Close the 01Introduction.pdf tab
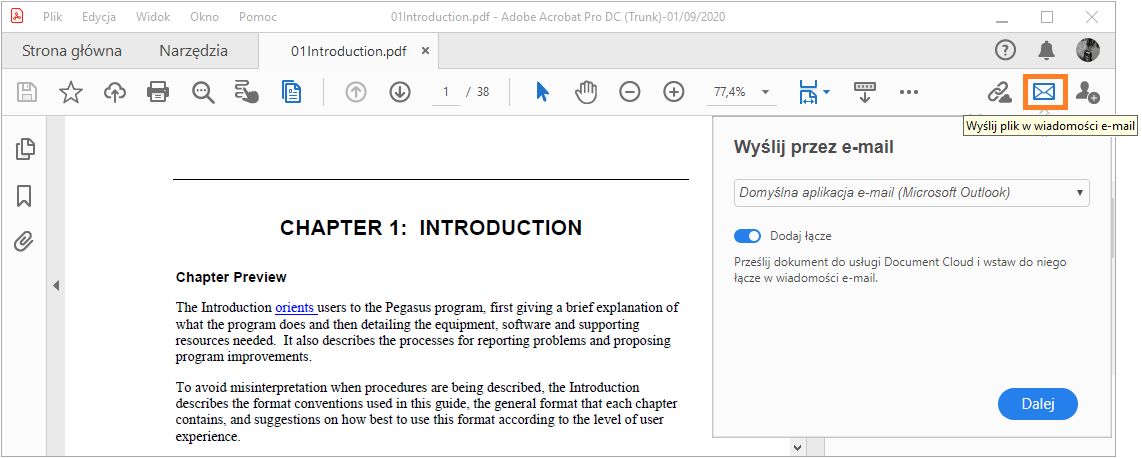 click(x=426, y=51)
